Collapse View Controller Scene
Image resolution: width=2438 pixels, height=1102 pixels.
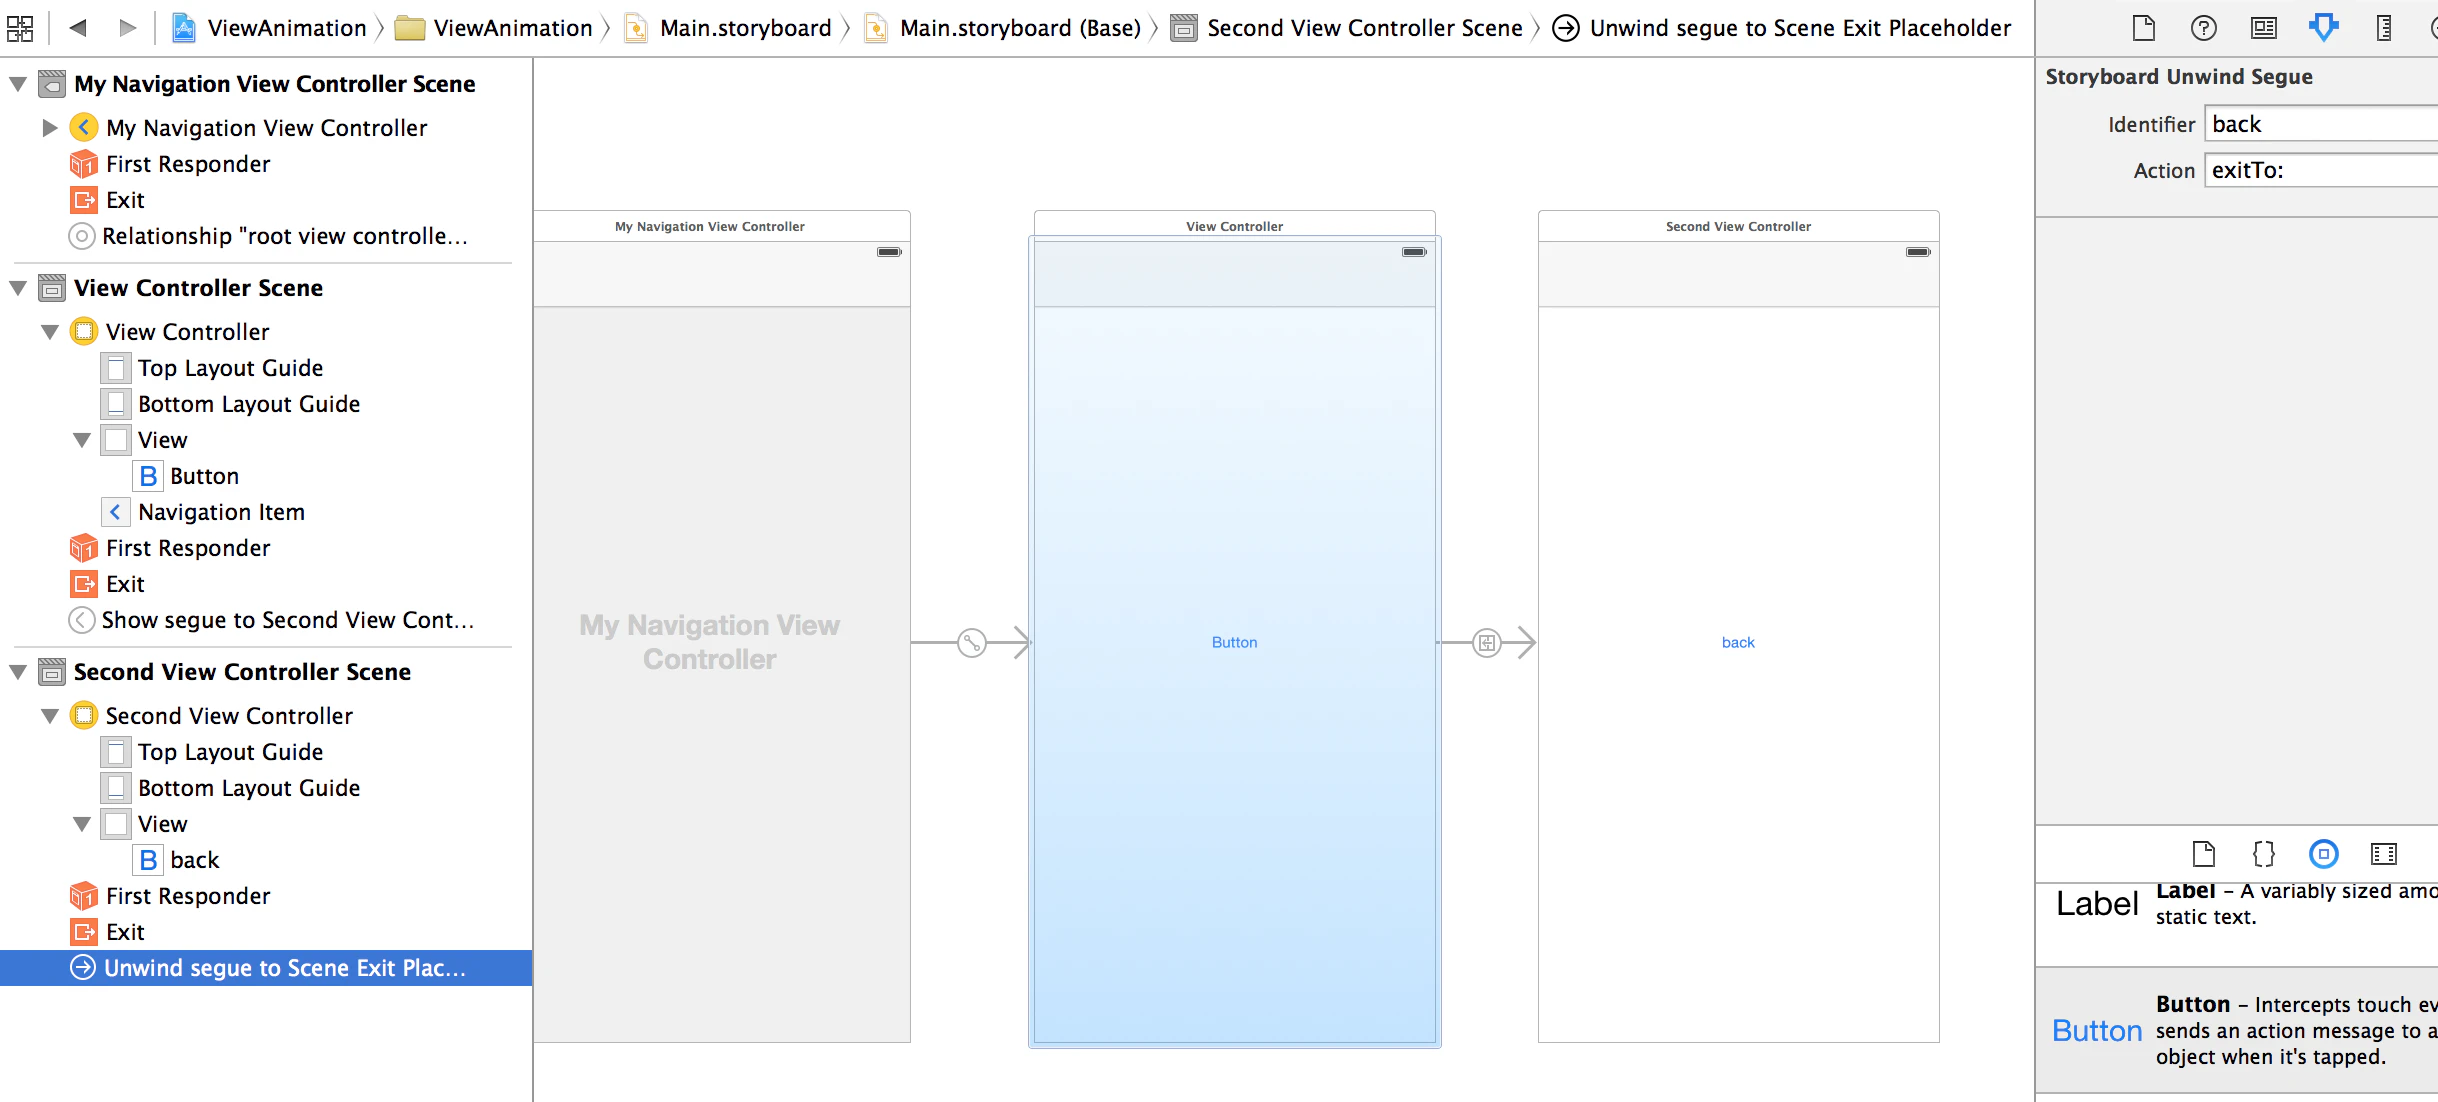click(18, 288)
